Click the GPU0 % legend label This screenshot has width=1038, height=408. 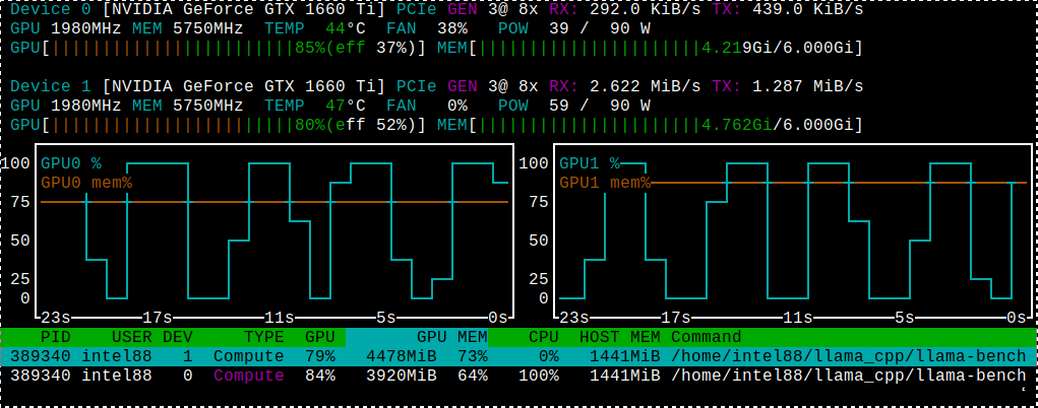pos(71,163)
